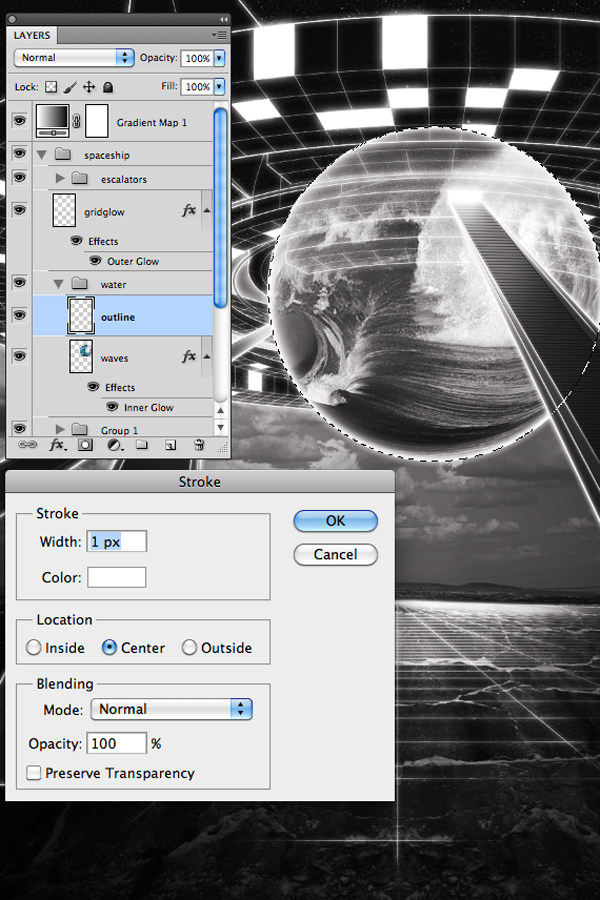600x900 pixels.
Task: Click Layers scrollbar up arrow
Action: pos(220,410)
